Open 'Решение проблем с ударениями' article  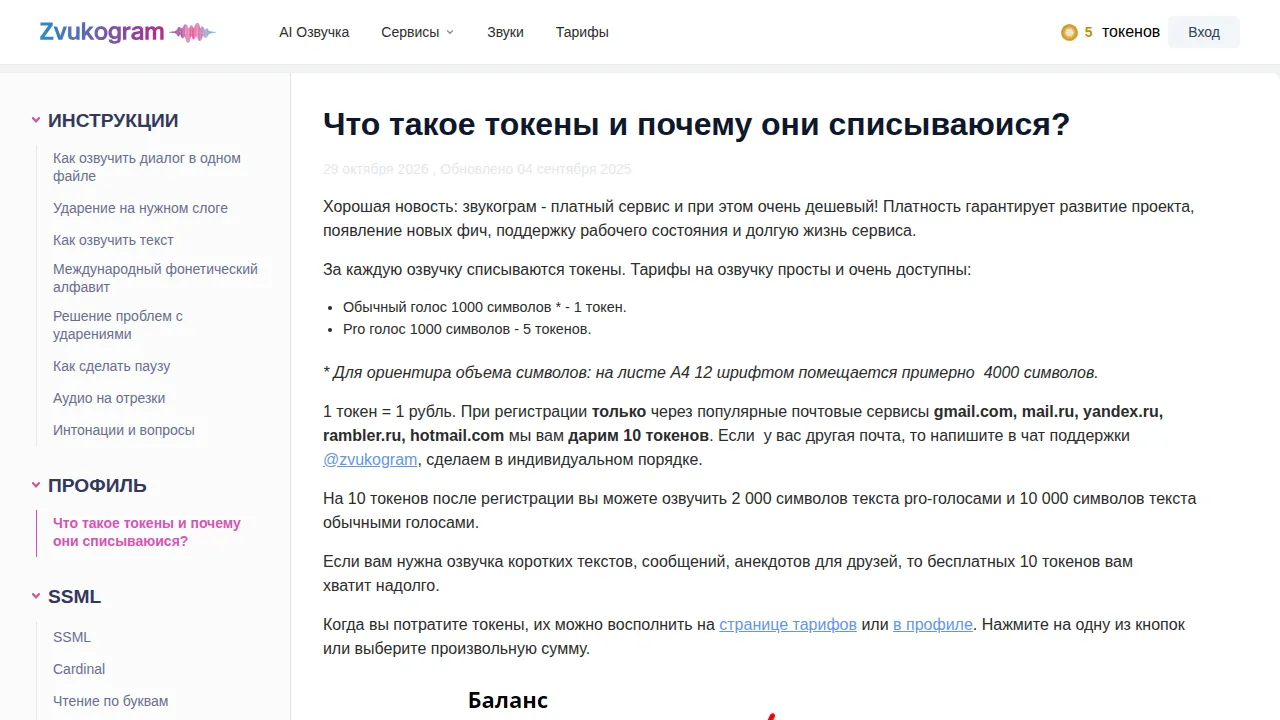pyautogui.click(x=118, y=325)
